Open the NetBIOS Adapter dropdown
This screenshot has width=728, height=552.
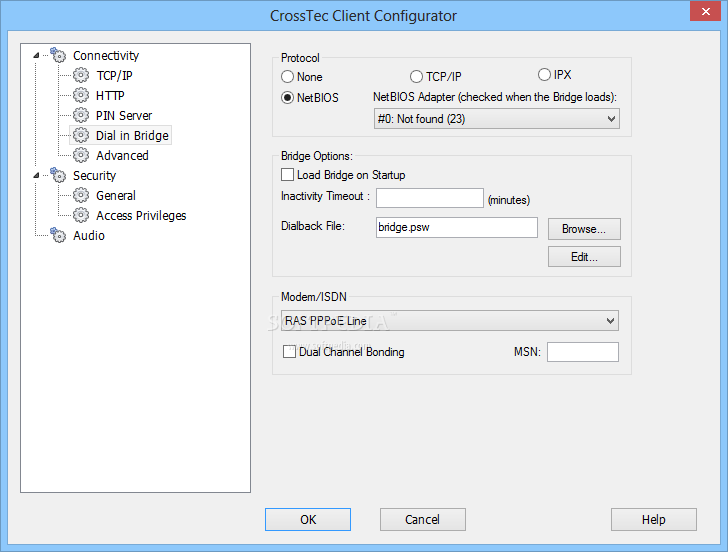[497, 119]
